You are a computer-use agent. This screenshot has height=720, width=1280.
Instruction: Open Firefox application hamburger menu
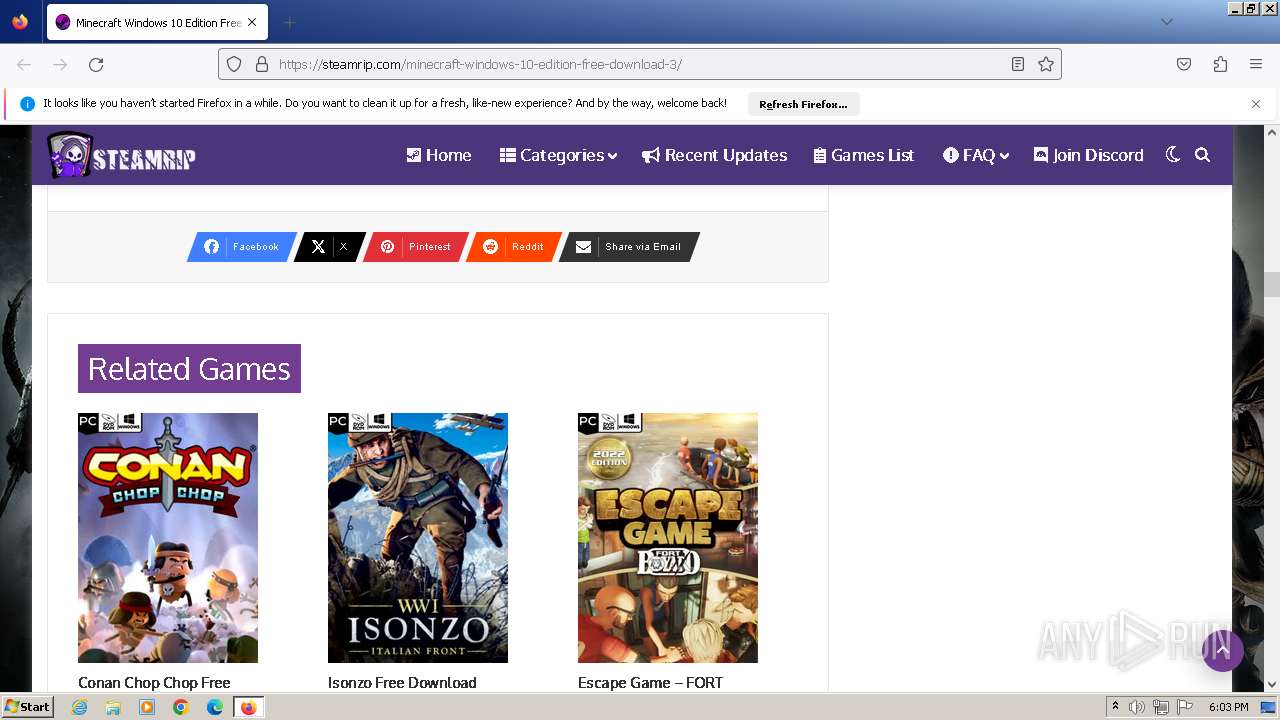pos(1256,64)
